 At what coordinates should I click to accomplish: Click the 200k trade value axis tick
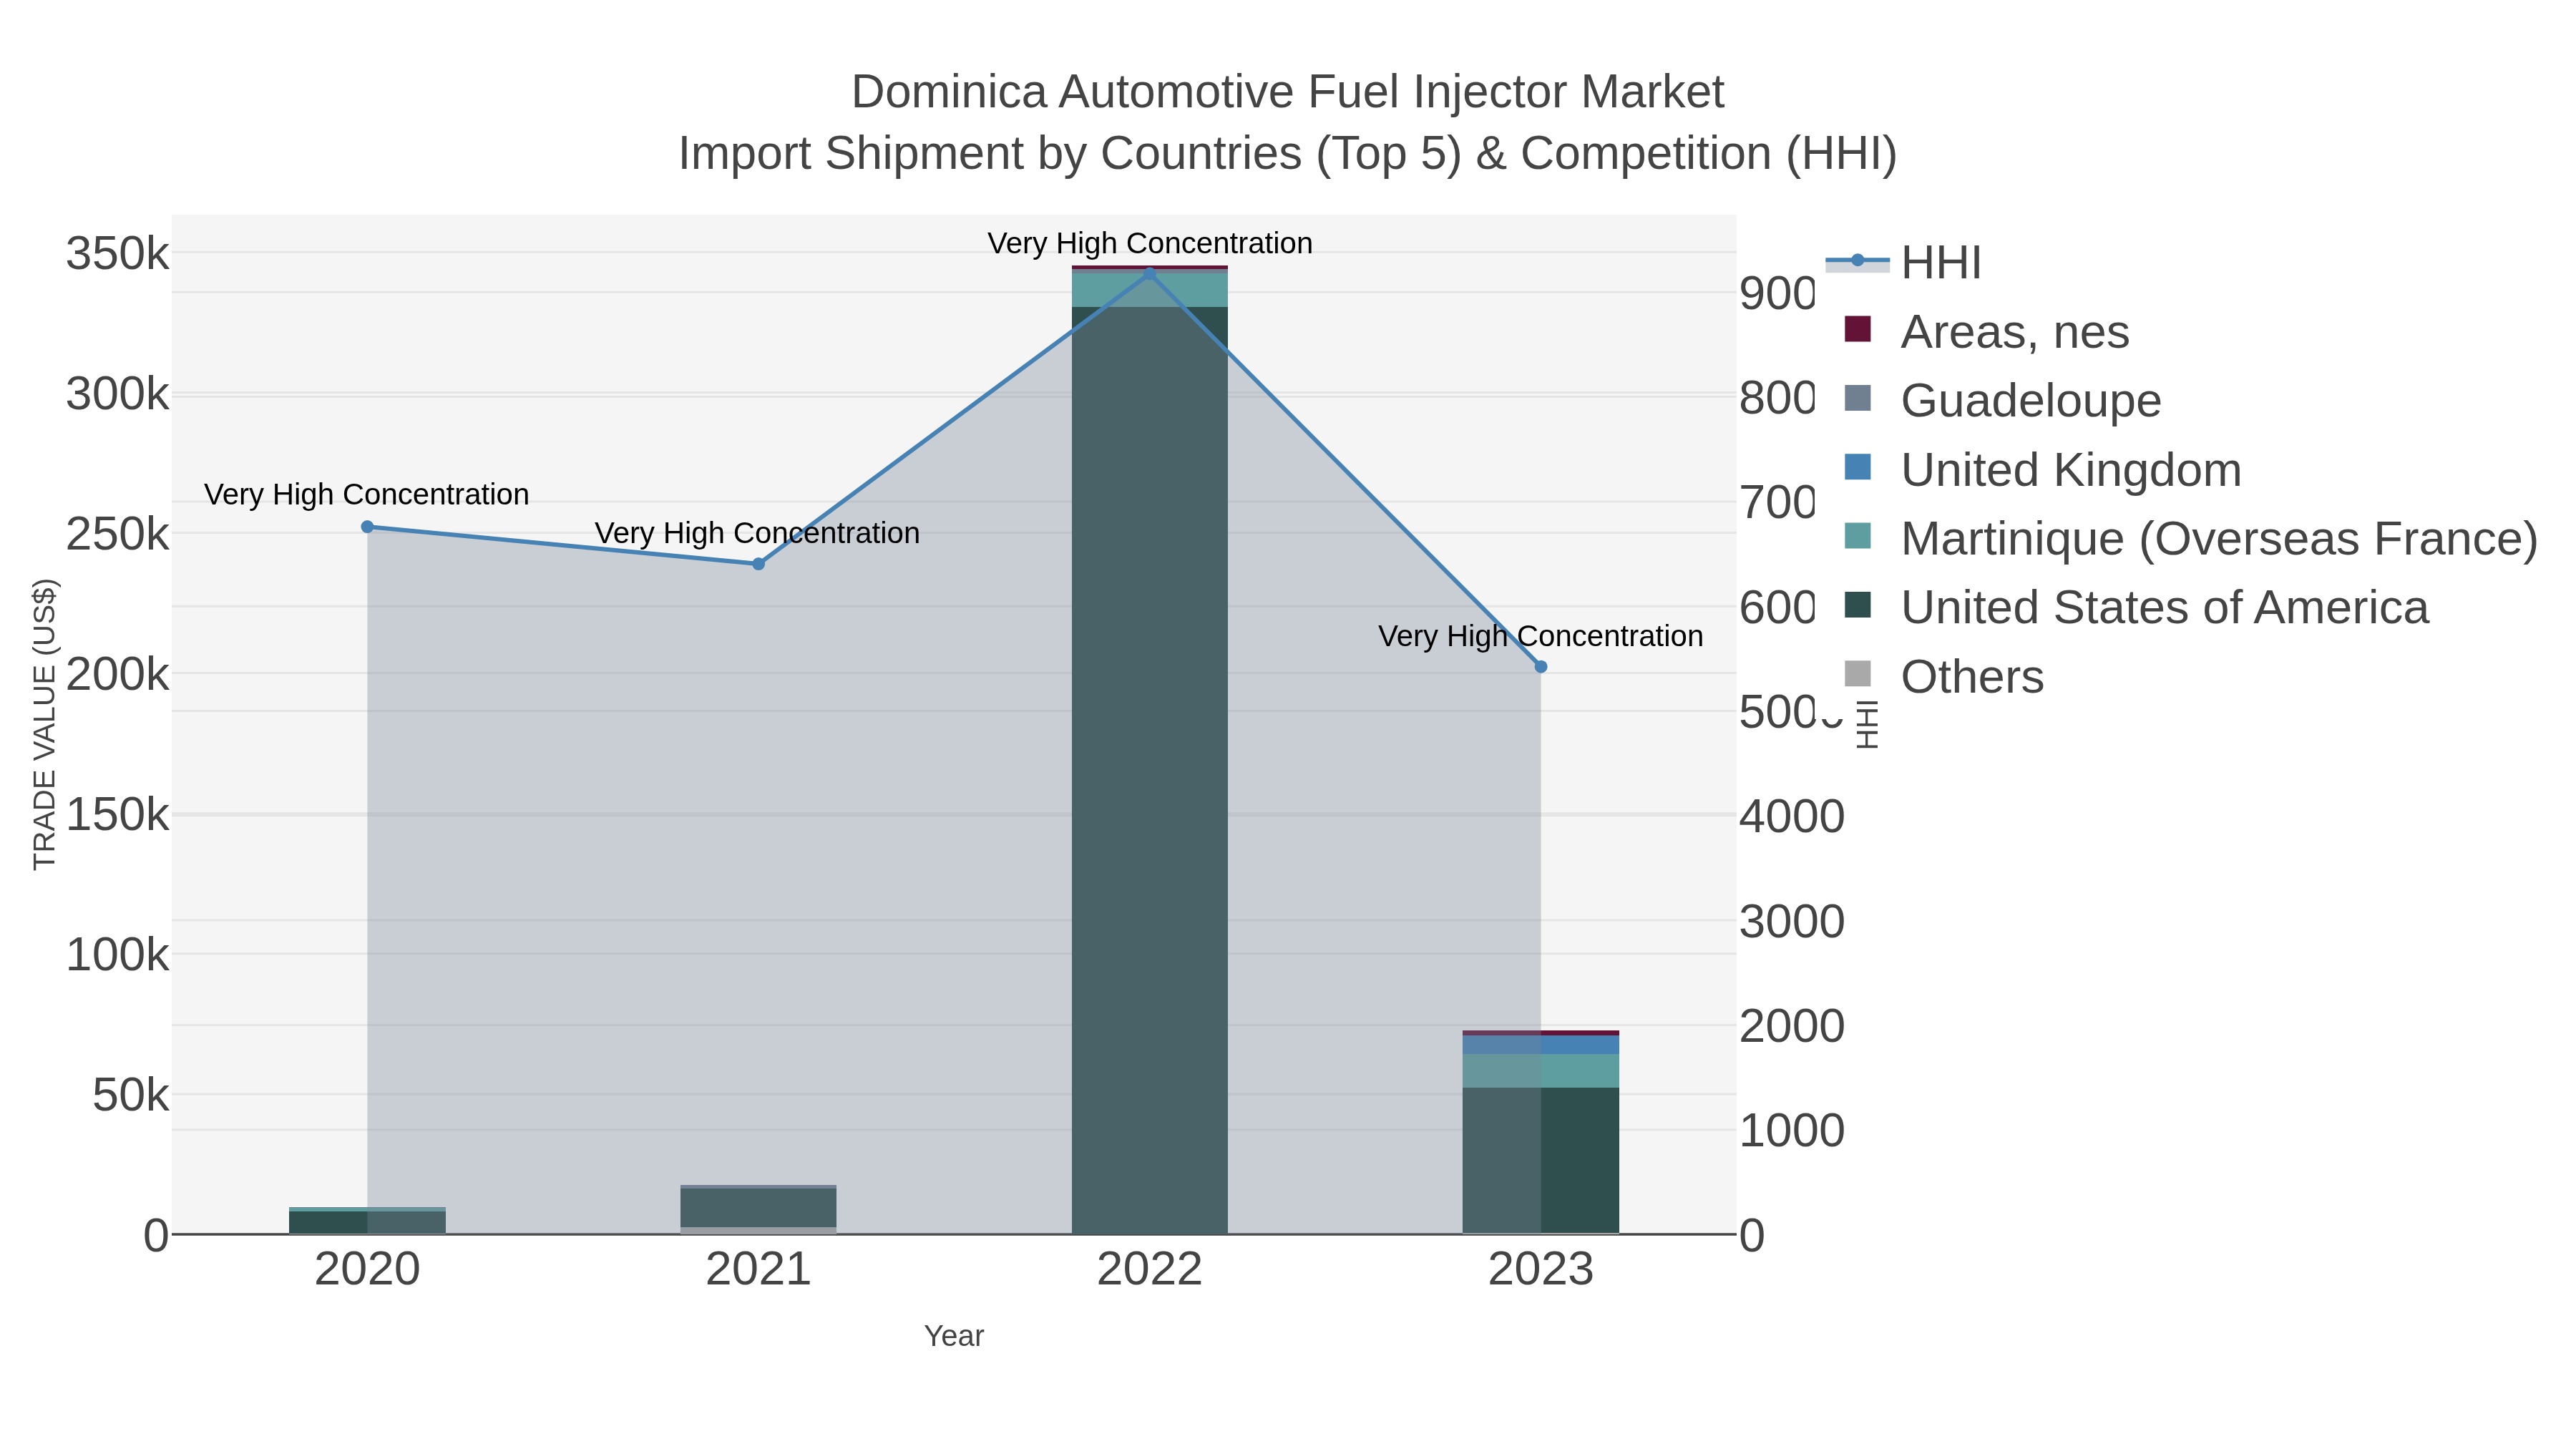point(118,675)
